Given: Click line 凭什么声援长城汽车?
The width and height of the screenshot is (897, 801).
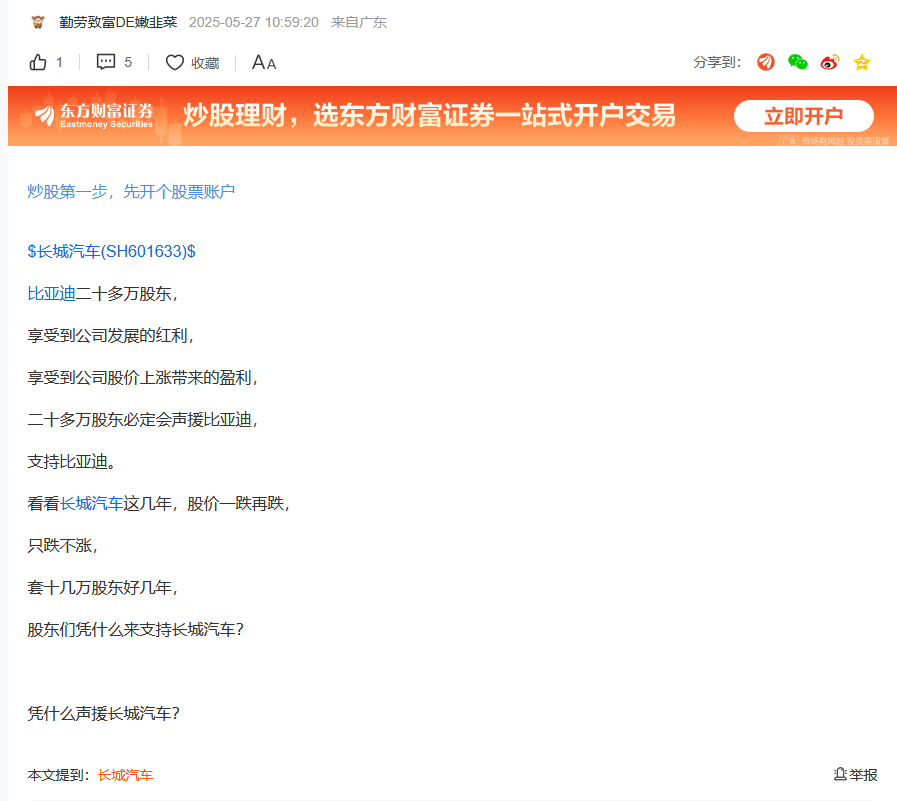Looking at the screenshot, I should [104, 713].
